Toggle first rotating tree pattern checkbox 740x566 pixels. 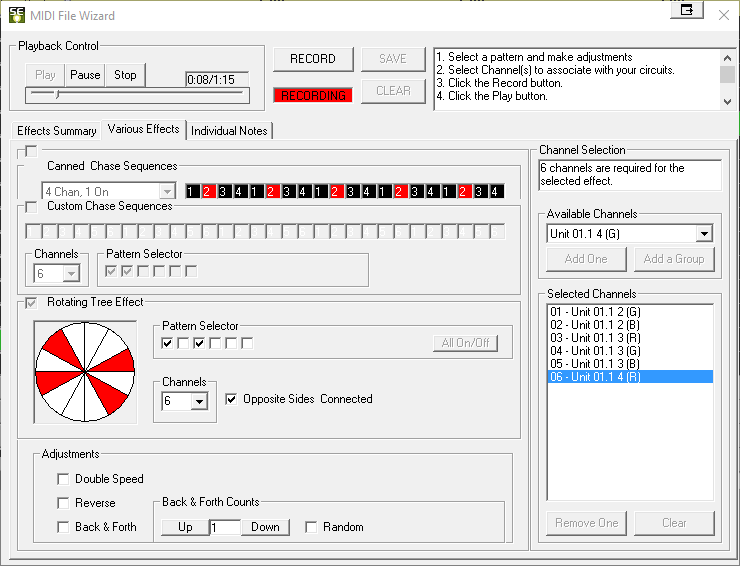[x=167, y=343]
